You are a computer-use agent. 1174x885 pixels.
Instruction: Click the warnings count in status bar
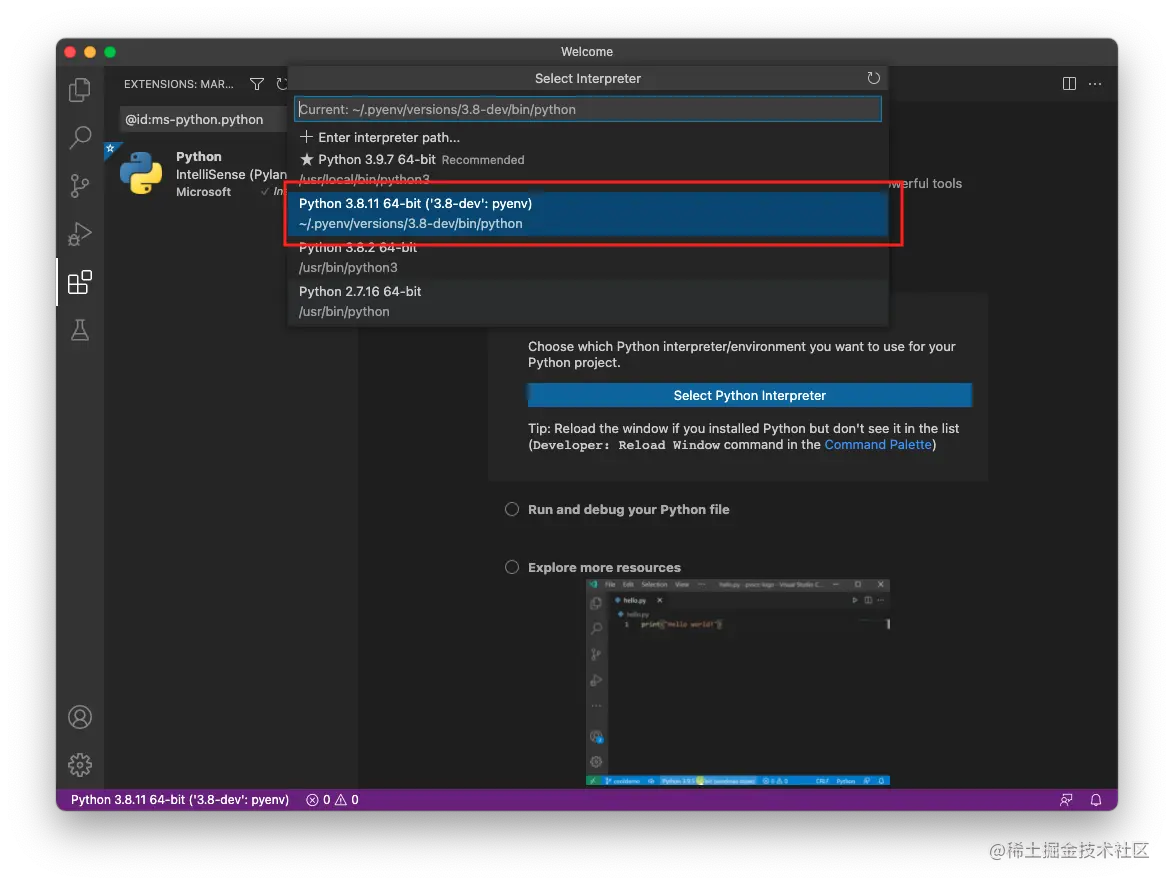[347, 800]
